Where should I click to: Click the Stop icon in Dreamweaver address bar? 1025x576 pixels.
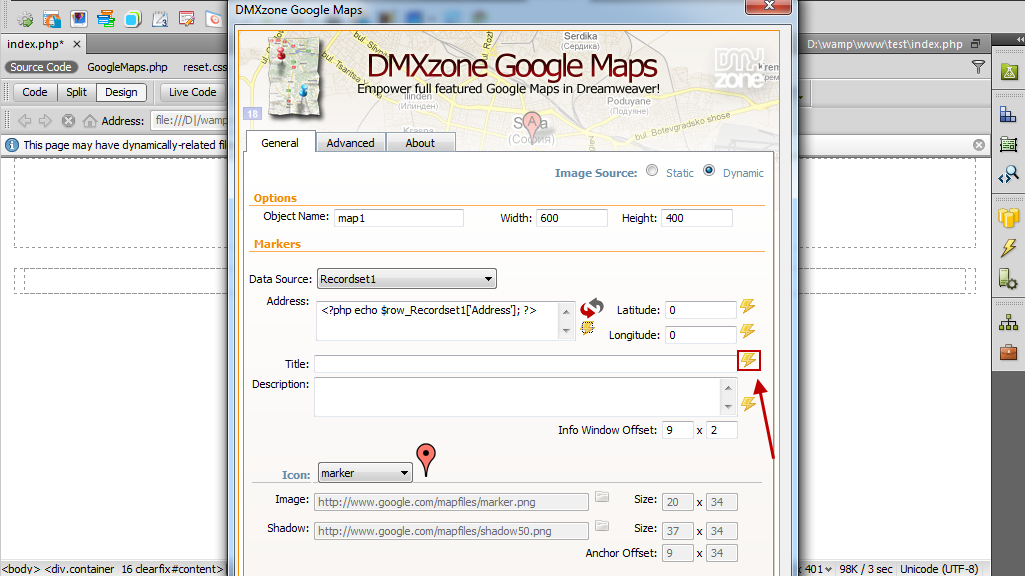click(x=68, y=120)
